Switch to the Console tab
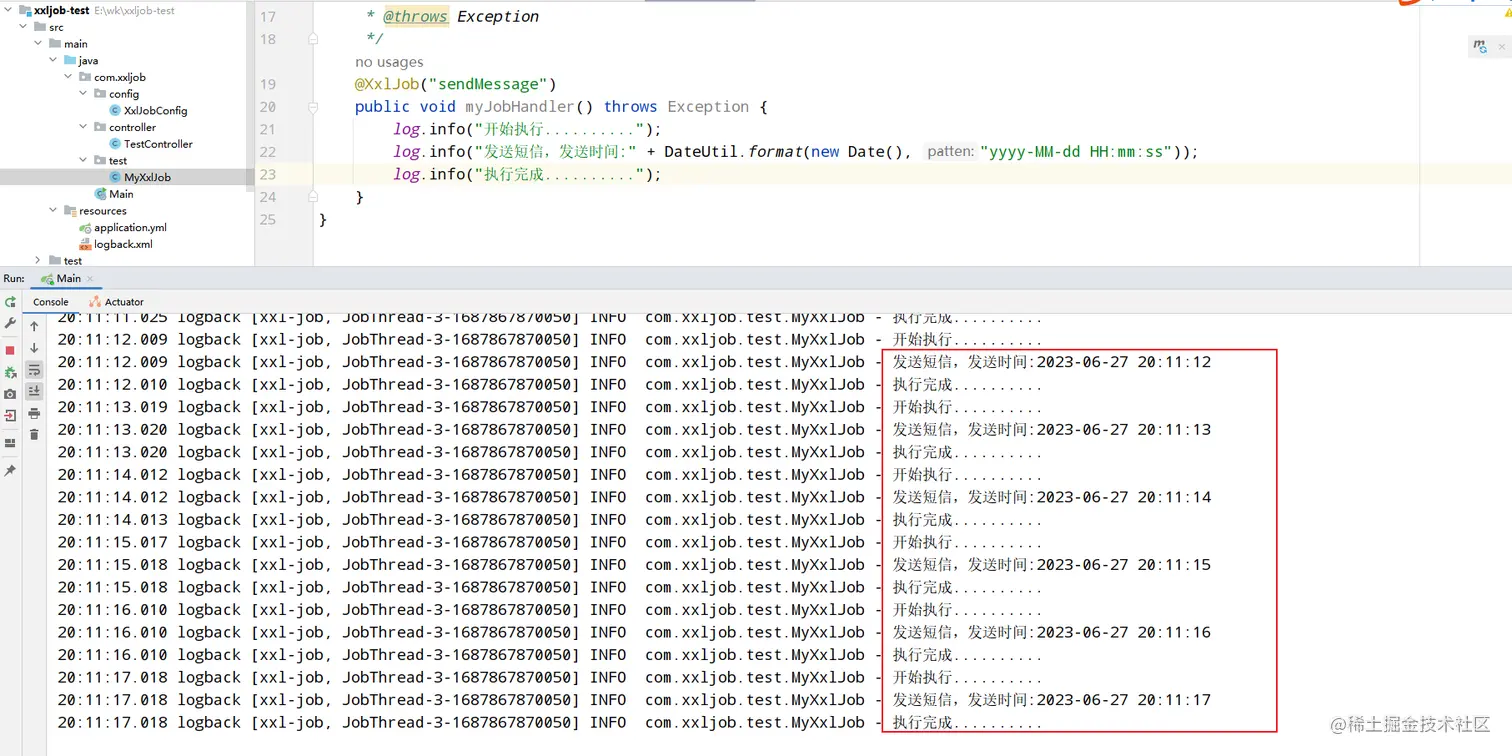Image resolution: width=1512 pixels, height=756 pixels. 51,302
